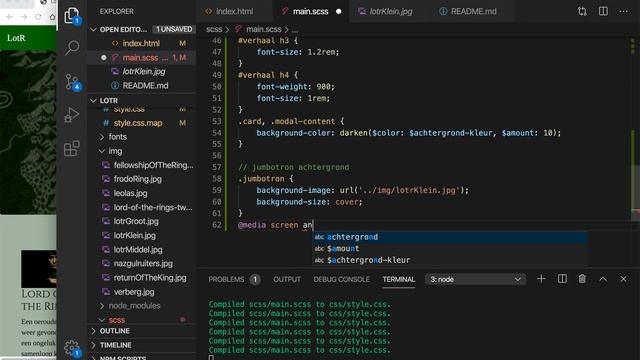
Task: Click line number 54 in the gutter
Action: click(217, 133)
